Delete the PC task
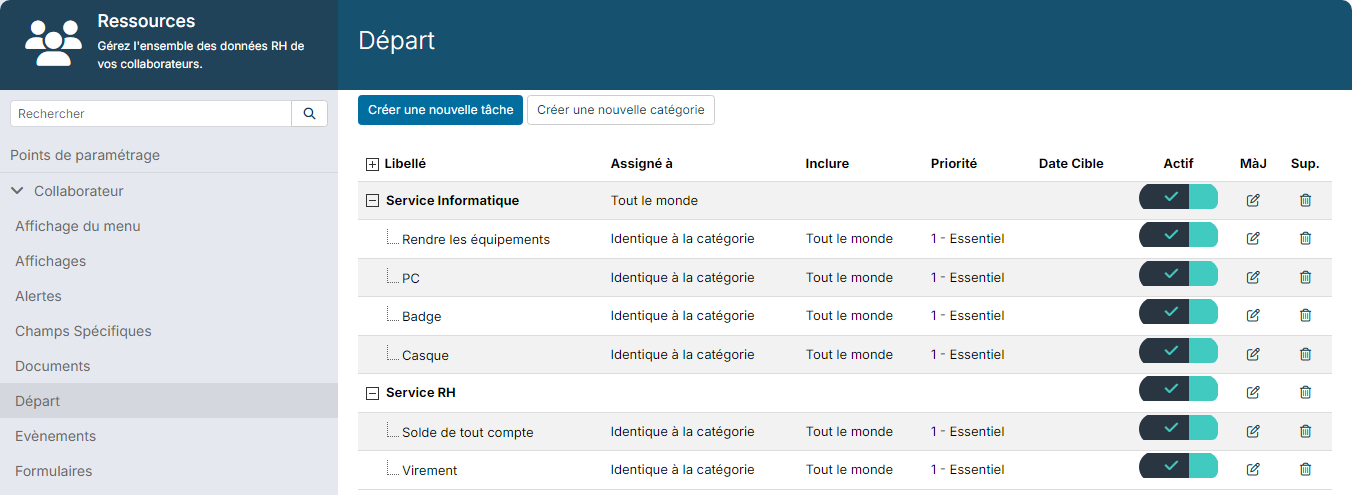Viewport: 1352px width, 495px height. tap(1305, 277)
